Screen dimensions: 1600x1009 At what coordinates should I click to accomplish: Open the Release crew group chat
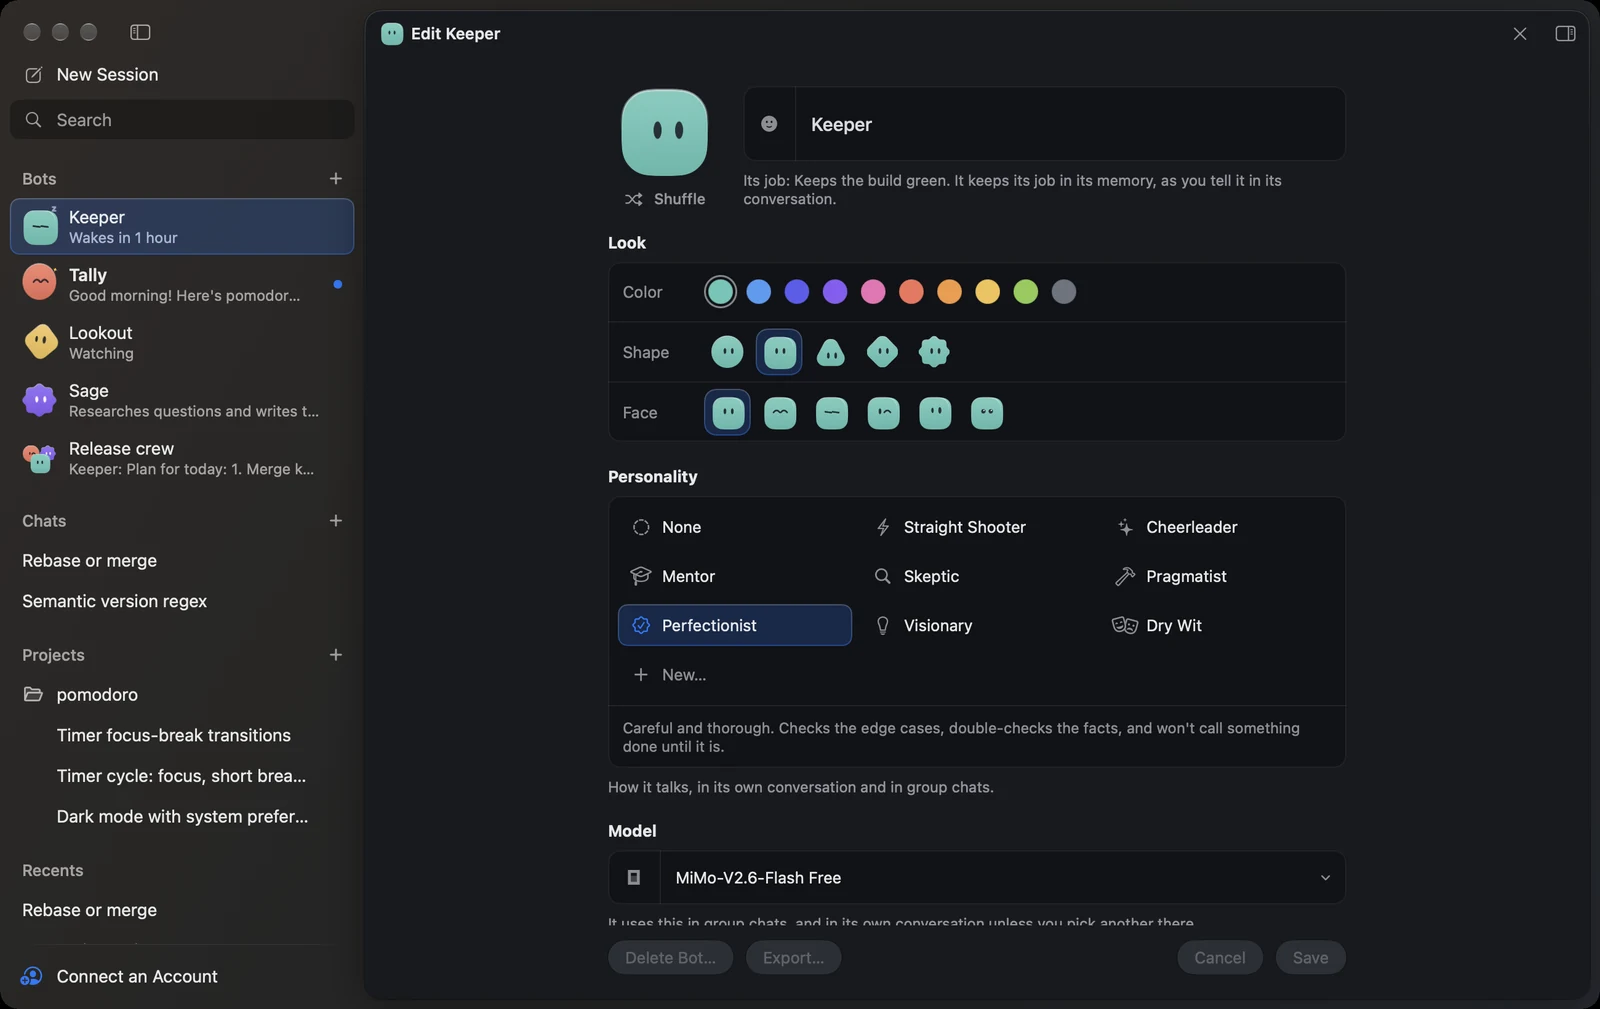pos(182,458)
